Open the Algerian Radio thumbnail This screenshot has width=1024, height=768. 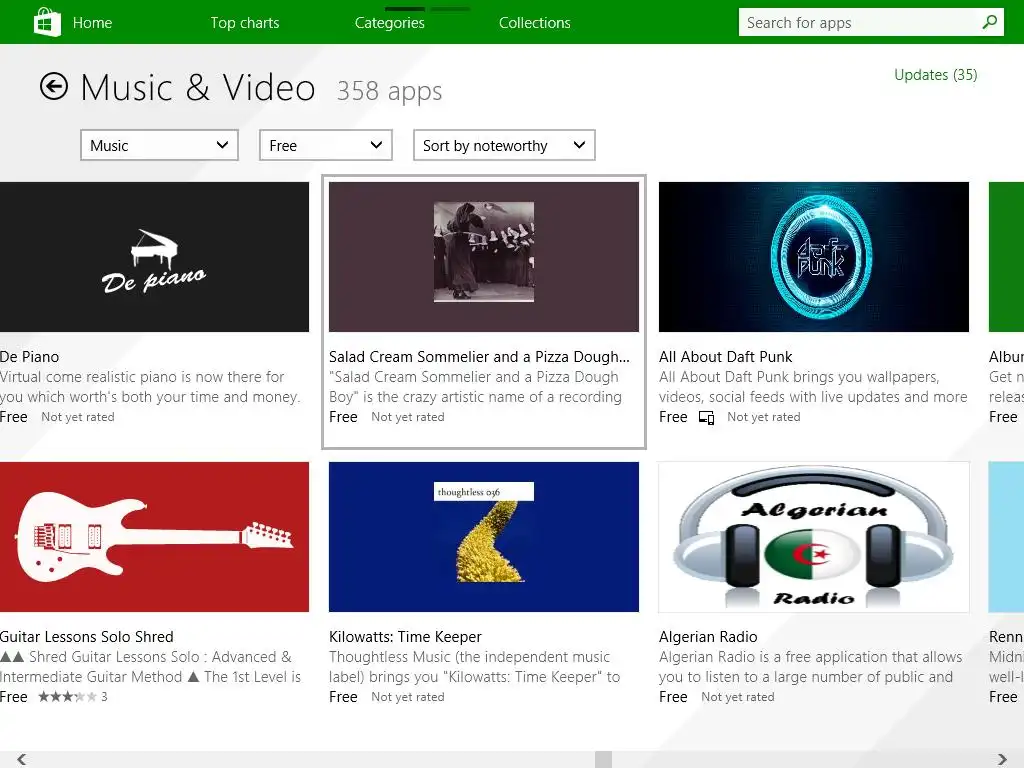[814, 537]
